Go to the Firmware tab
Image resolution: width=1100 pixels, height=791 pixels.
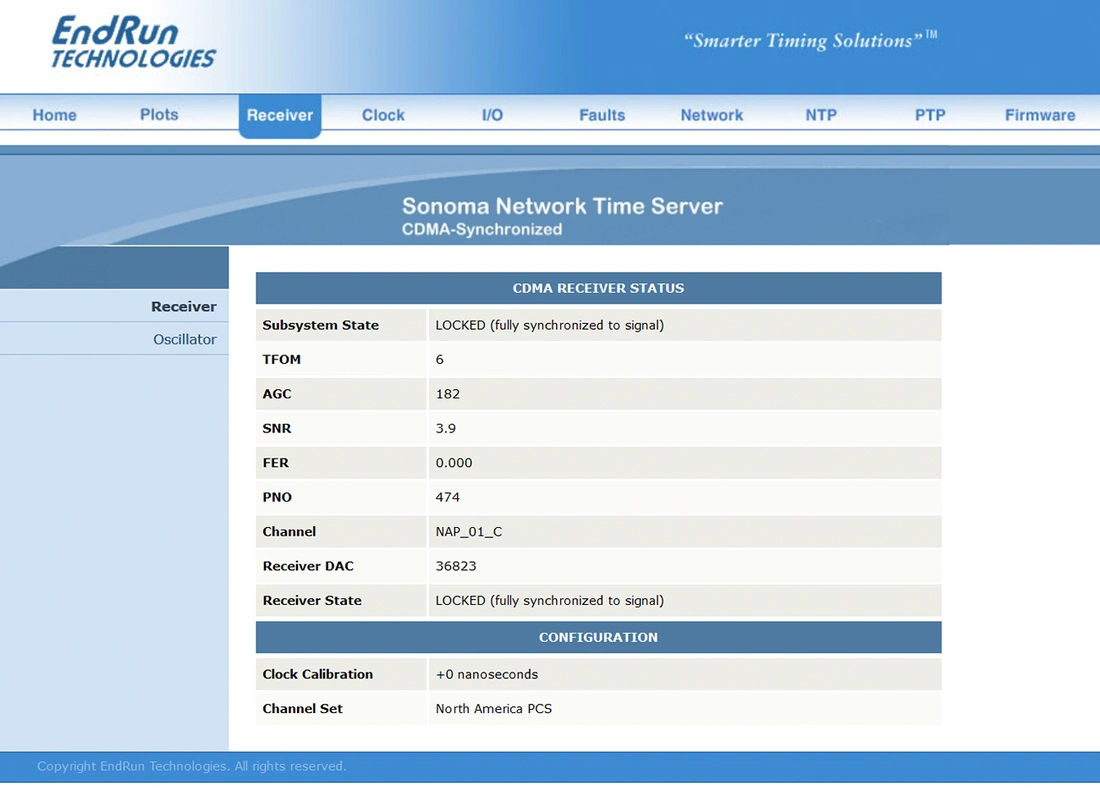point(1040,115)
